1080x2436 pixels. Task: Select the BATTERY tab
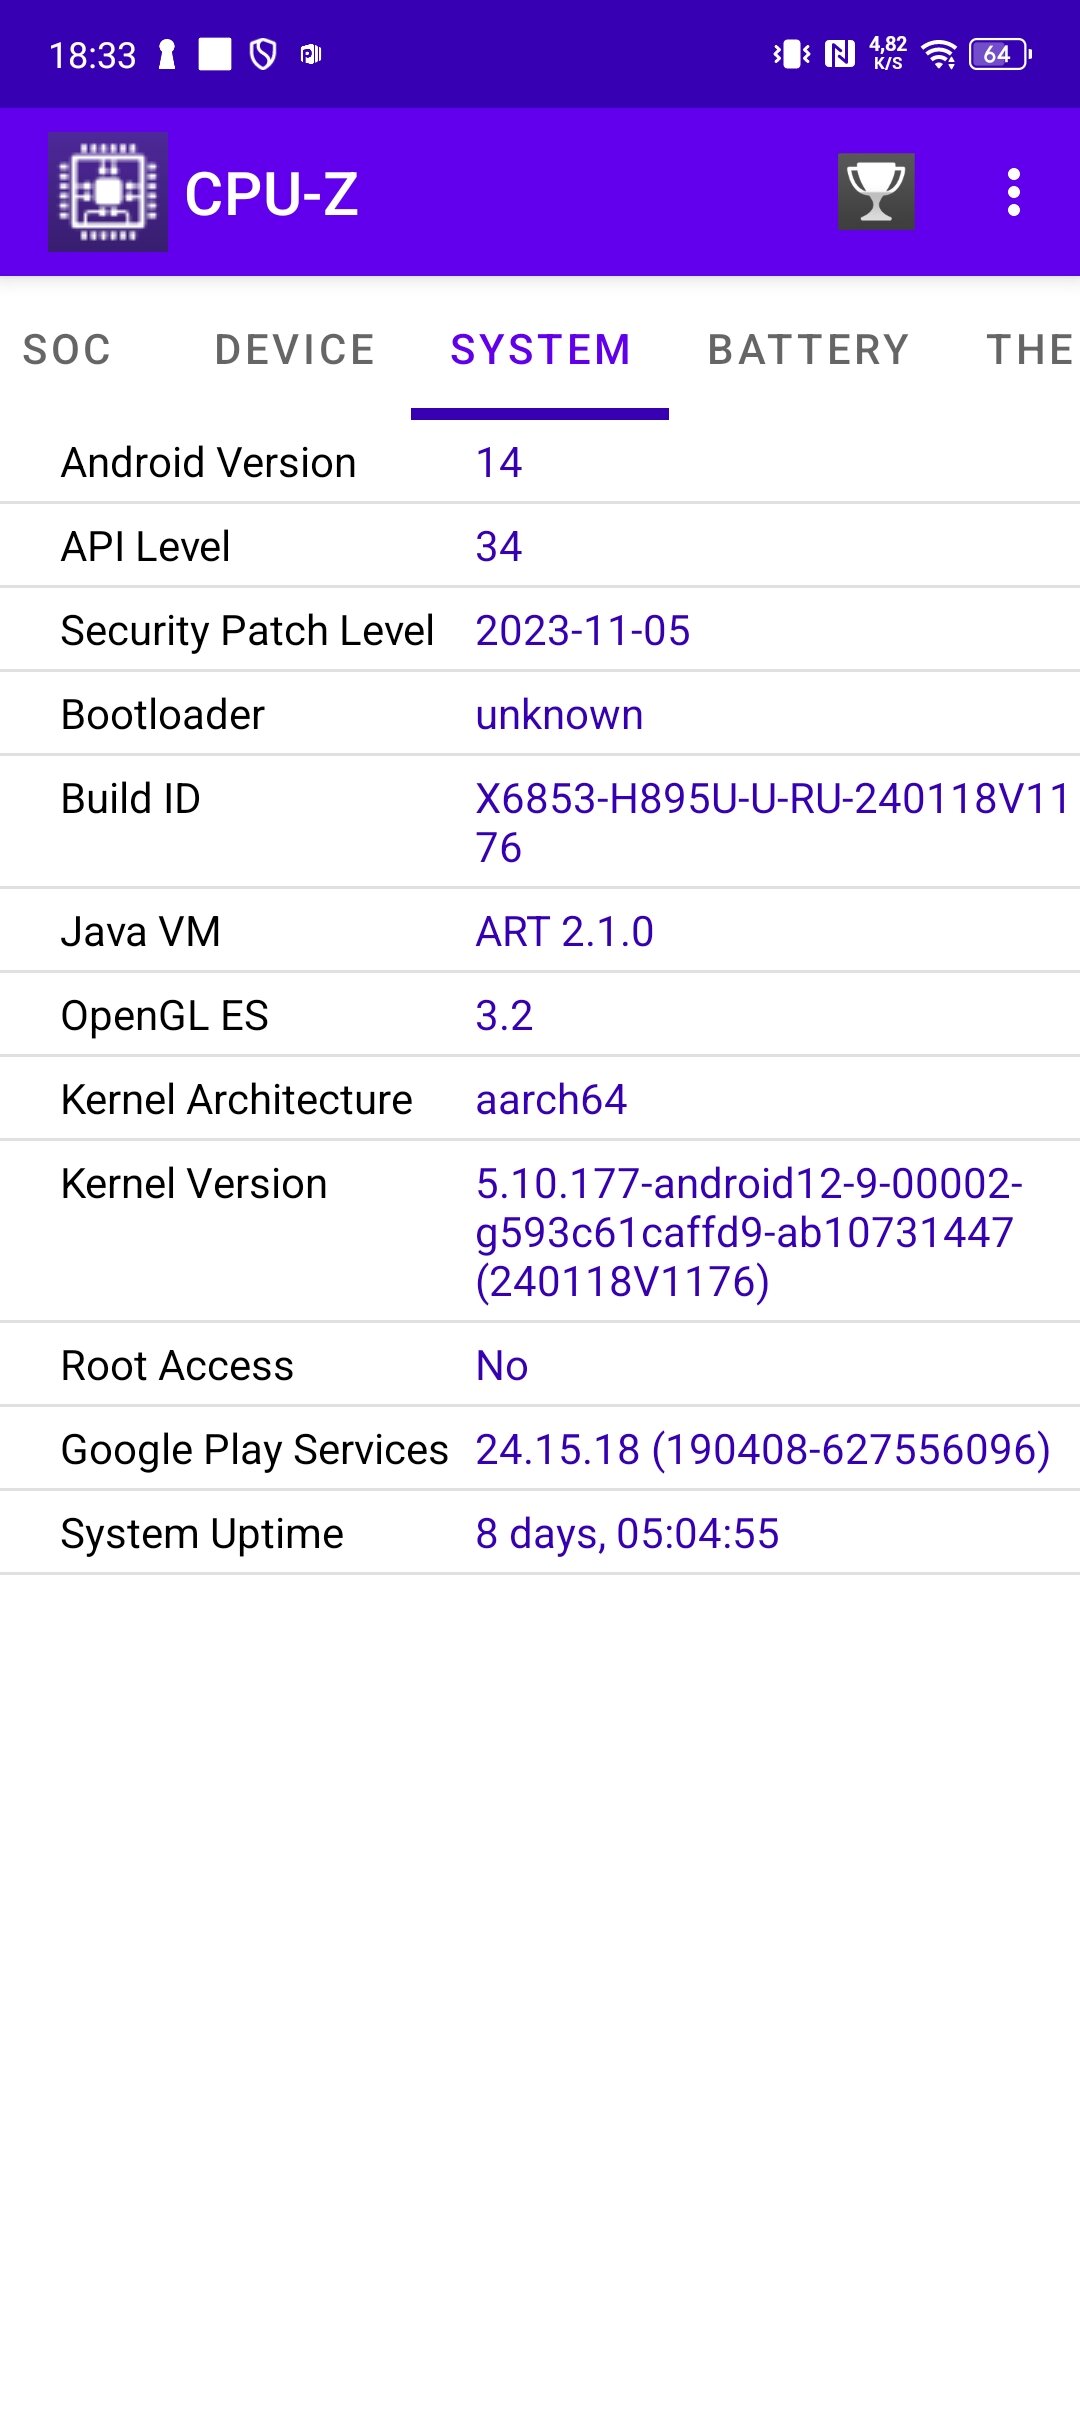pos(808,350)
